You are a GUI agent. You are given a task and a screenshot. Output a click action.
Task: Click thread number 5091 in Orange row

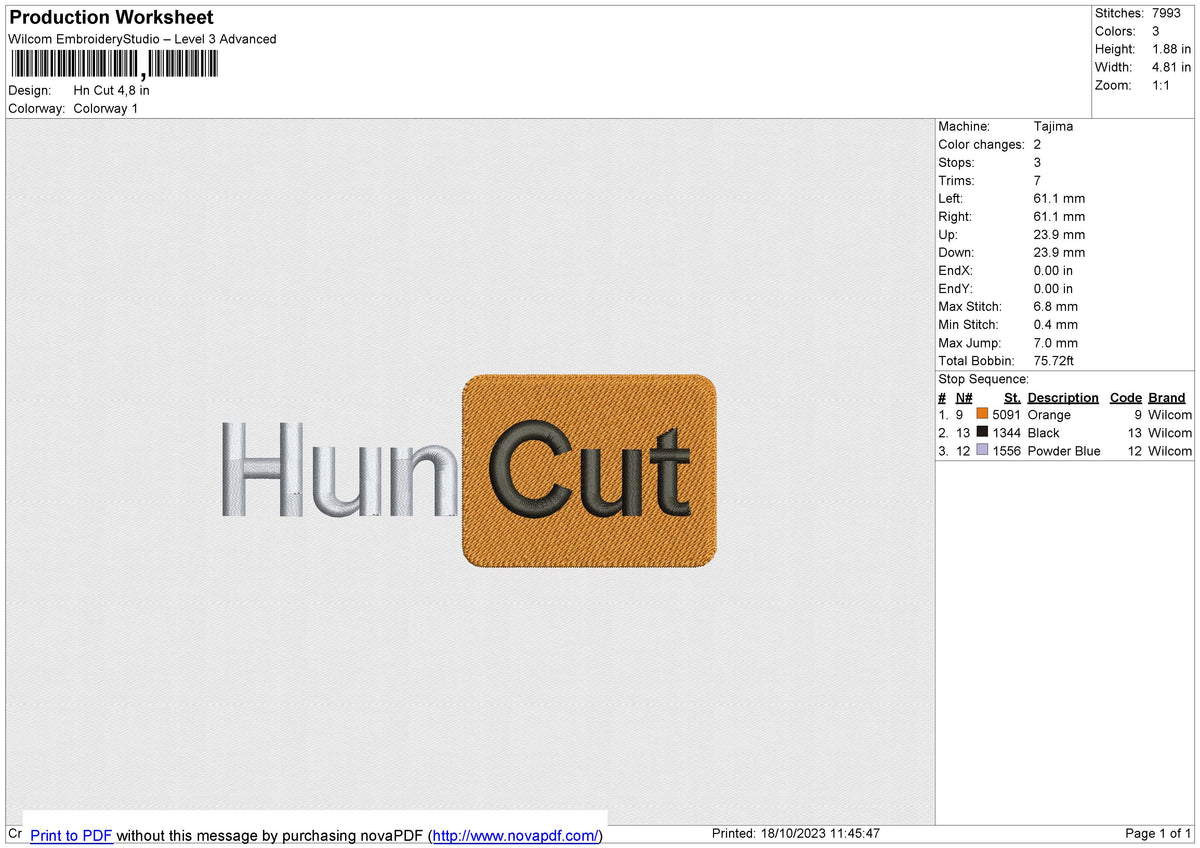point(1006,414)
